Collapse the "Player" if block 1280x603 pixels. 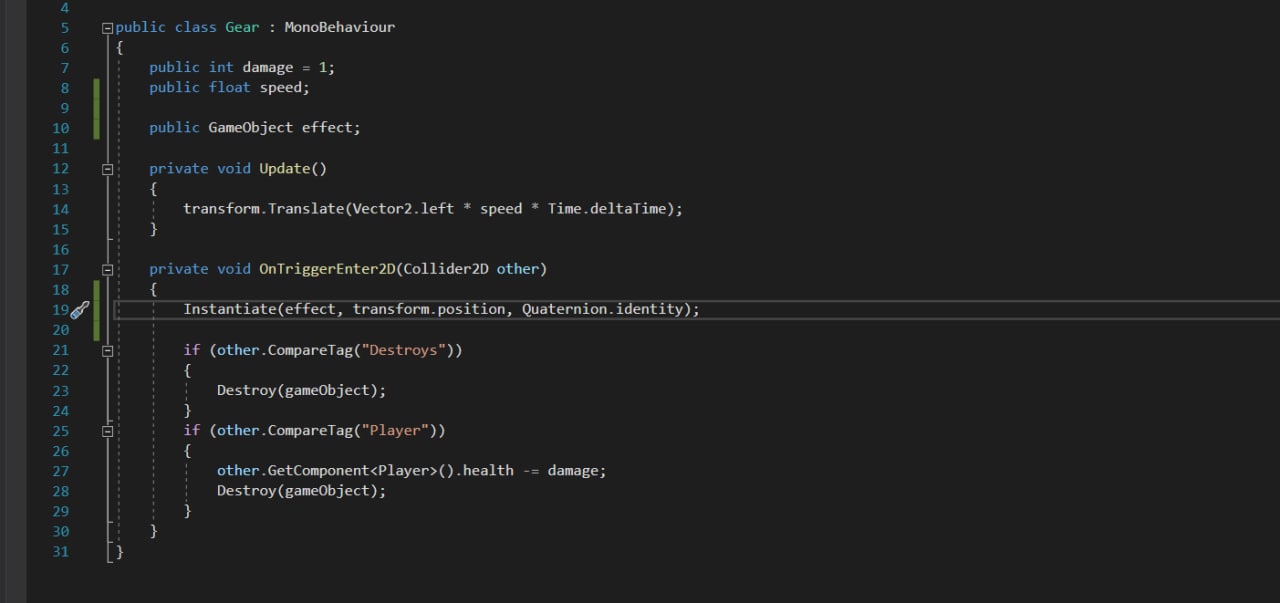coord(107,431)
